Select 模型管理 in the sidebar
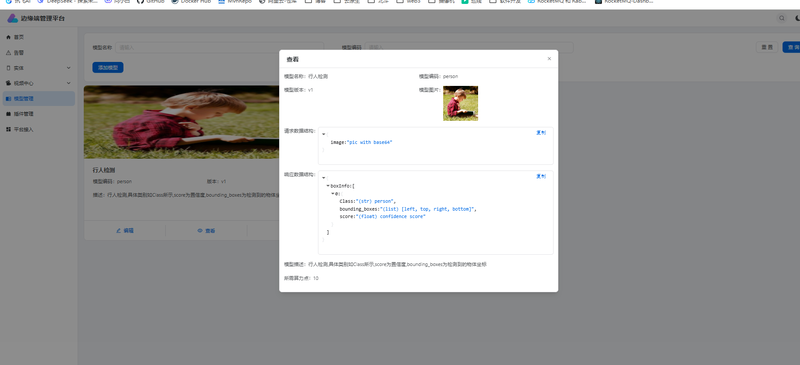 click(39, 99)
